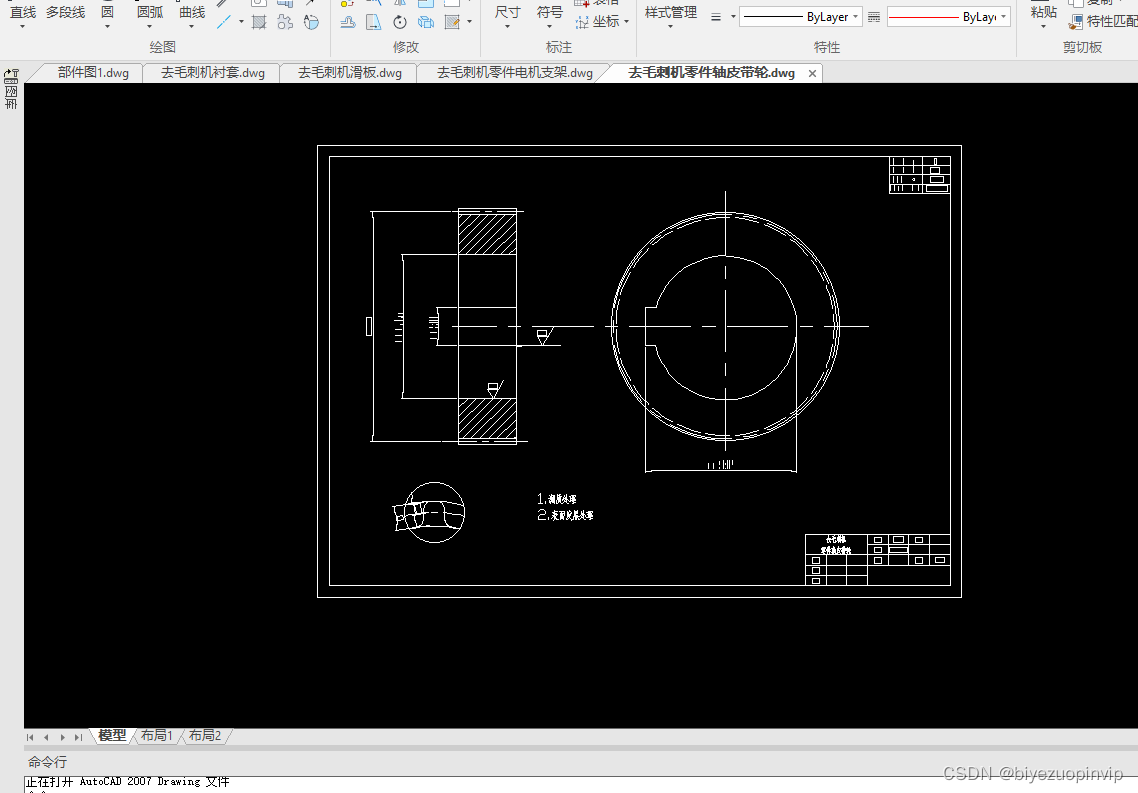Click the upper hatched section of pulley
Viewport: 1138px width, 793px height.
coord(487,233)
